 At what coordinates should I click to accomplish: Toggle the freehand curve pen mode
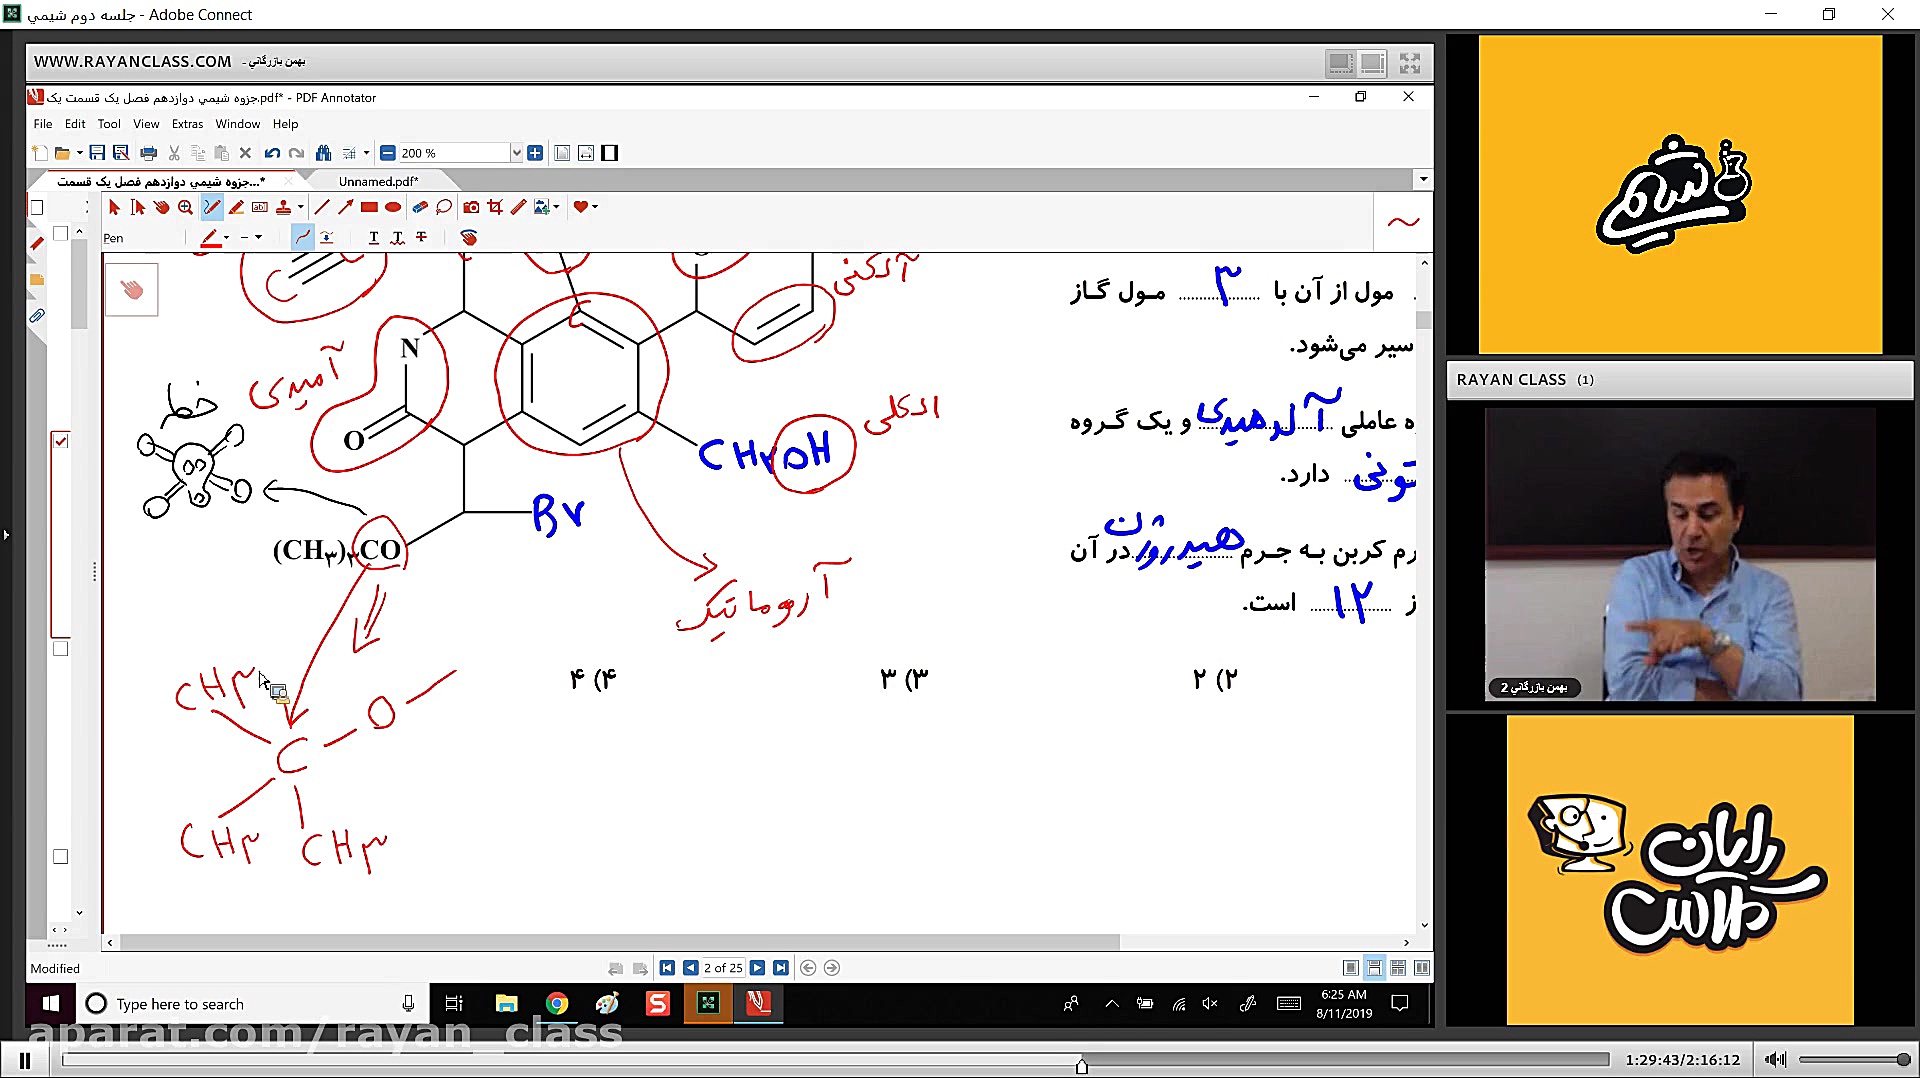tap(302, 237)
